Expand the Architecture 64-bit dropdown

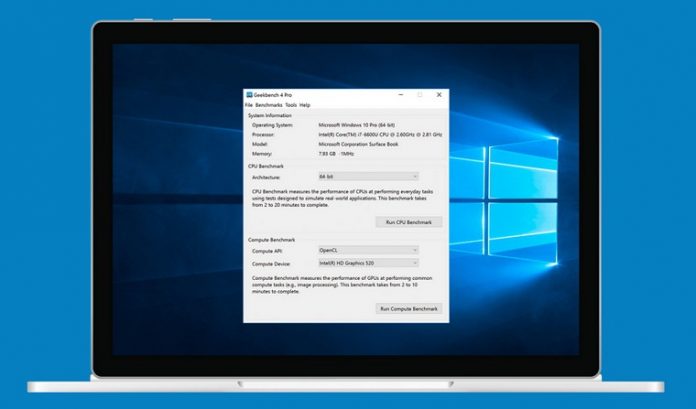click(368, 177)
